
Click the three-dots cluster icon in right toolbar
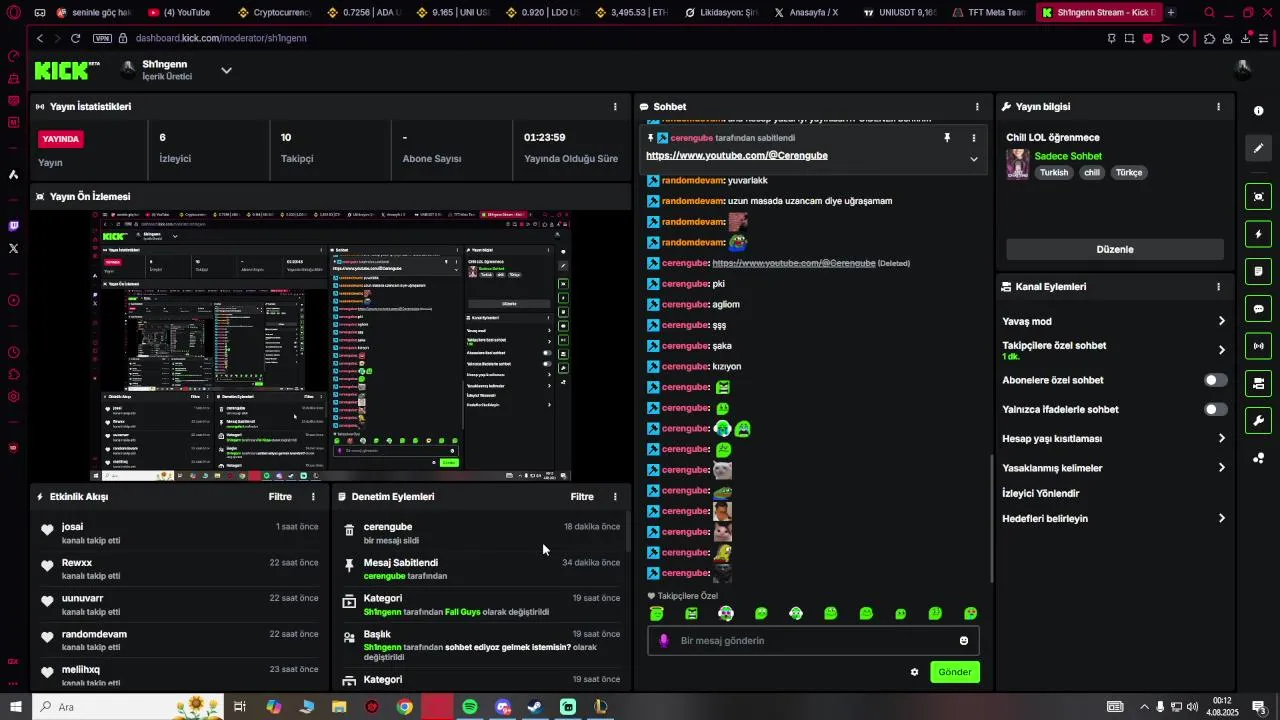click(x=1258, y=458)
